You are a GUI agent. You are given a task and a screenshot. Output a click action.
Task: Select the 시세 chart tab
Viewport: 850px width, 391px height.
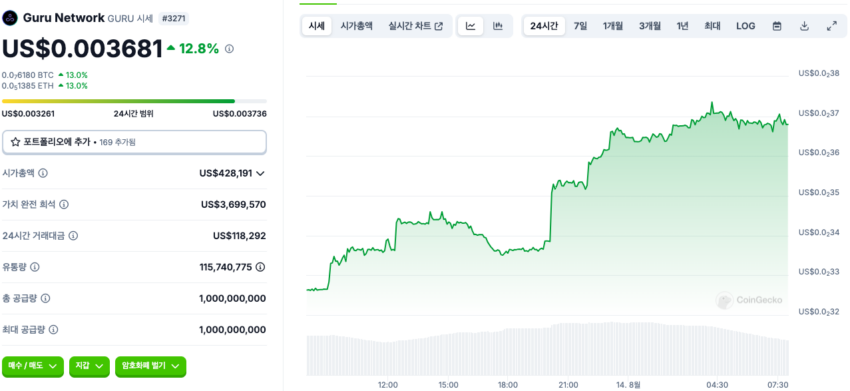click(317, 26)
